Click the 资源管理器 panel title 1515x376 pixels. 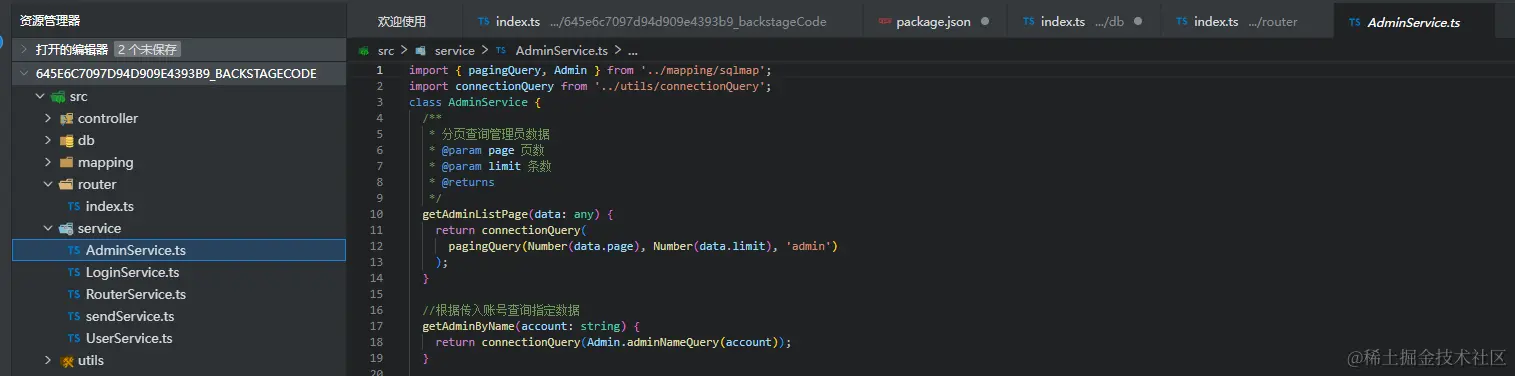[50, 20]
